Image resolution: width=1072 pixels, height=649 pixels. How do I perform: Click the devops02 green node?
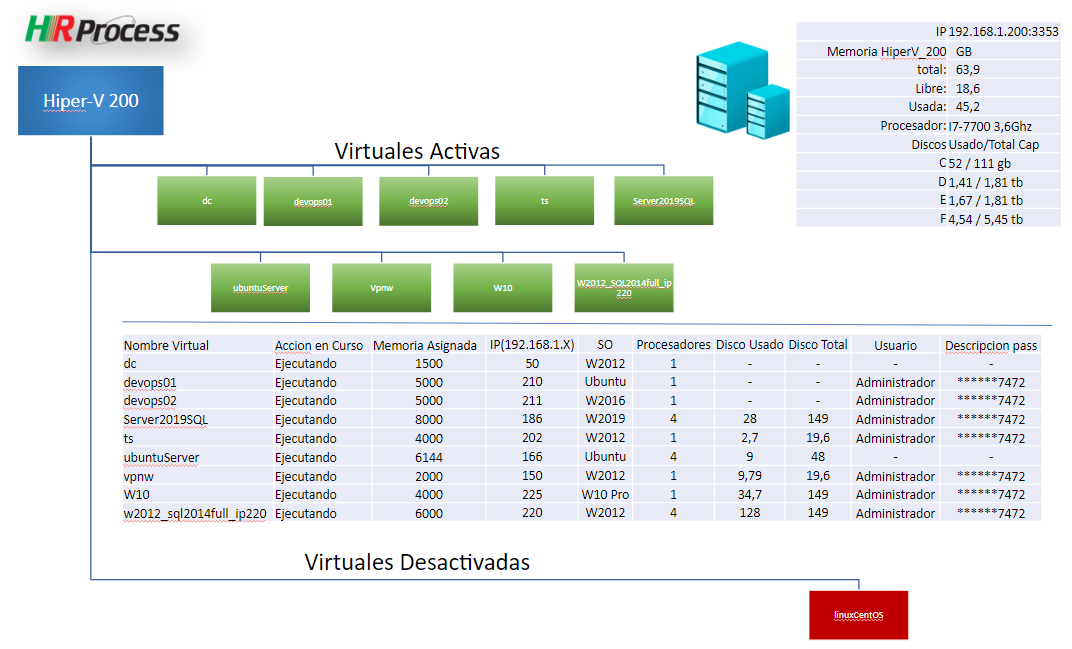(428, 201)
